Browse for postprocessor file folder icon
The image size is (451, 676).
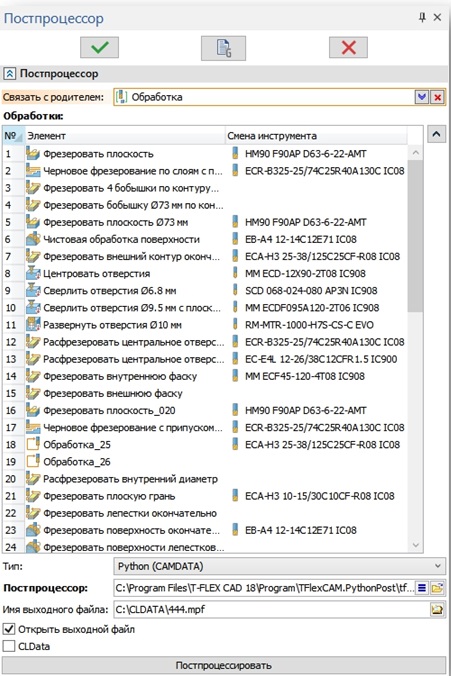(437, 588)
